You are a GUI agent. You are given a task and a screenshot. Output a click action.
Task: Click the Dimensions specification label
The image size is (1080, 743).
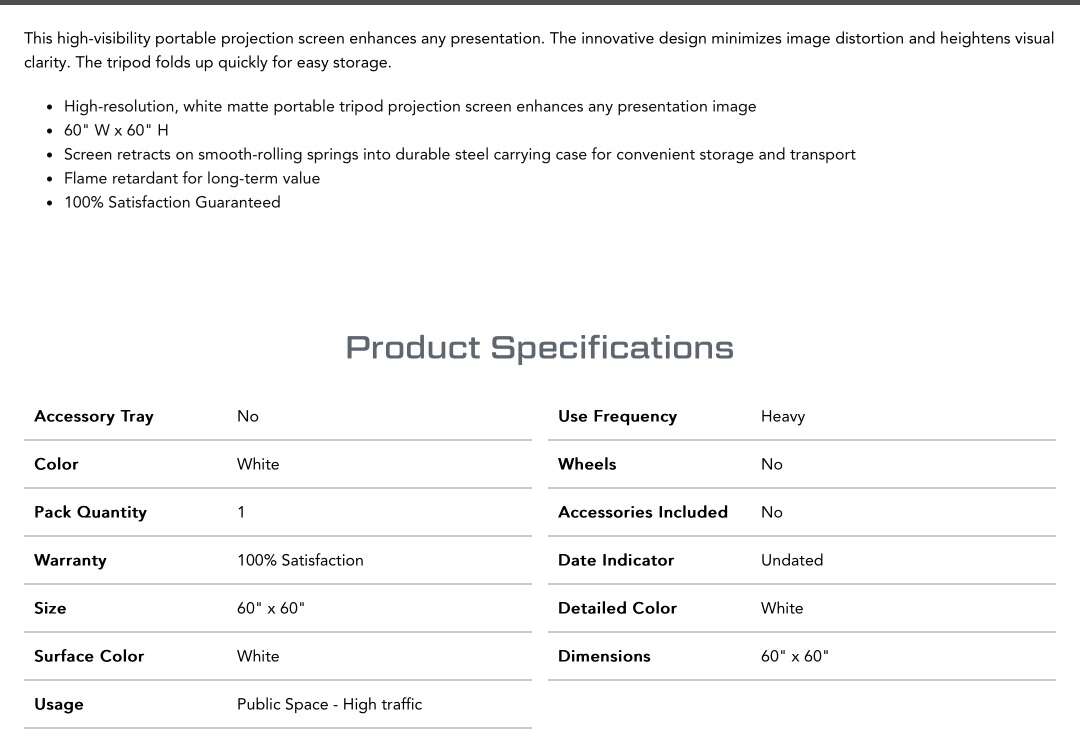(x=604, y=656)
